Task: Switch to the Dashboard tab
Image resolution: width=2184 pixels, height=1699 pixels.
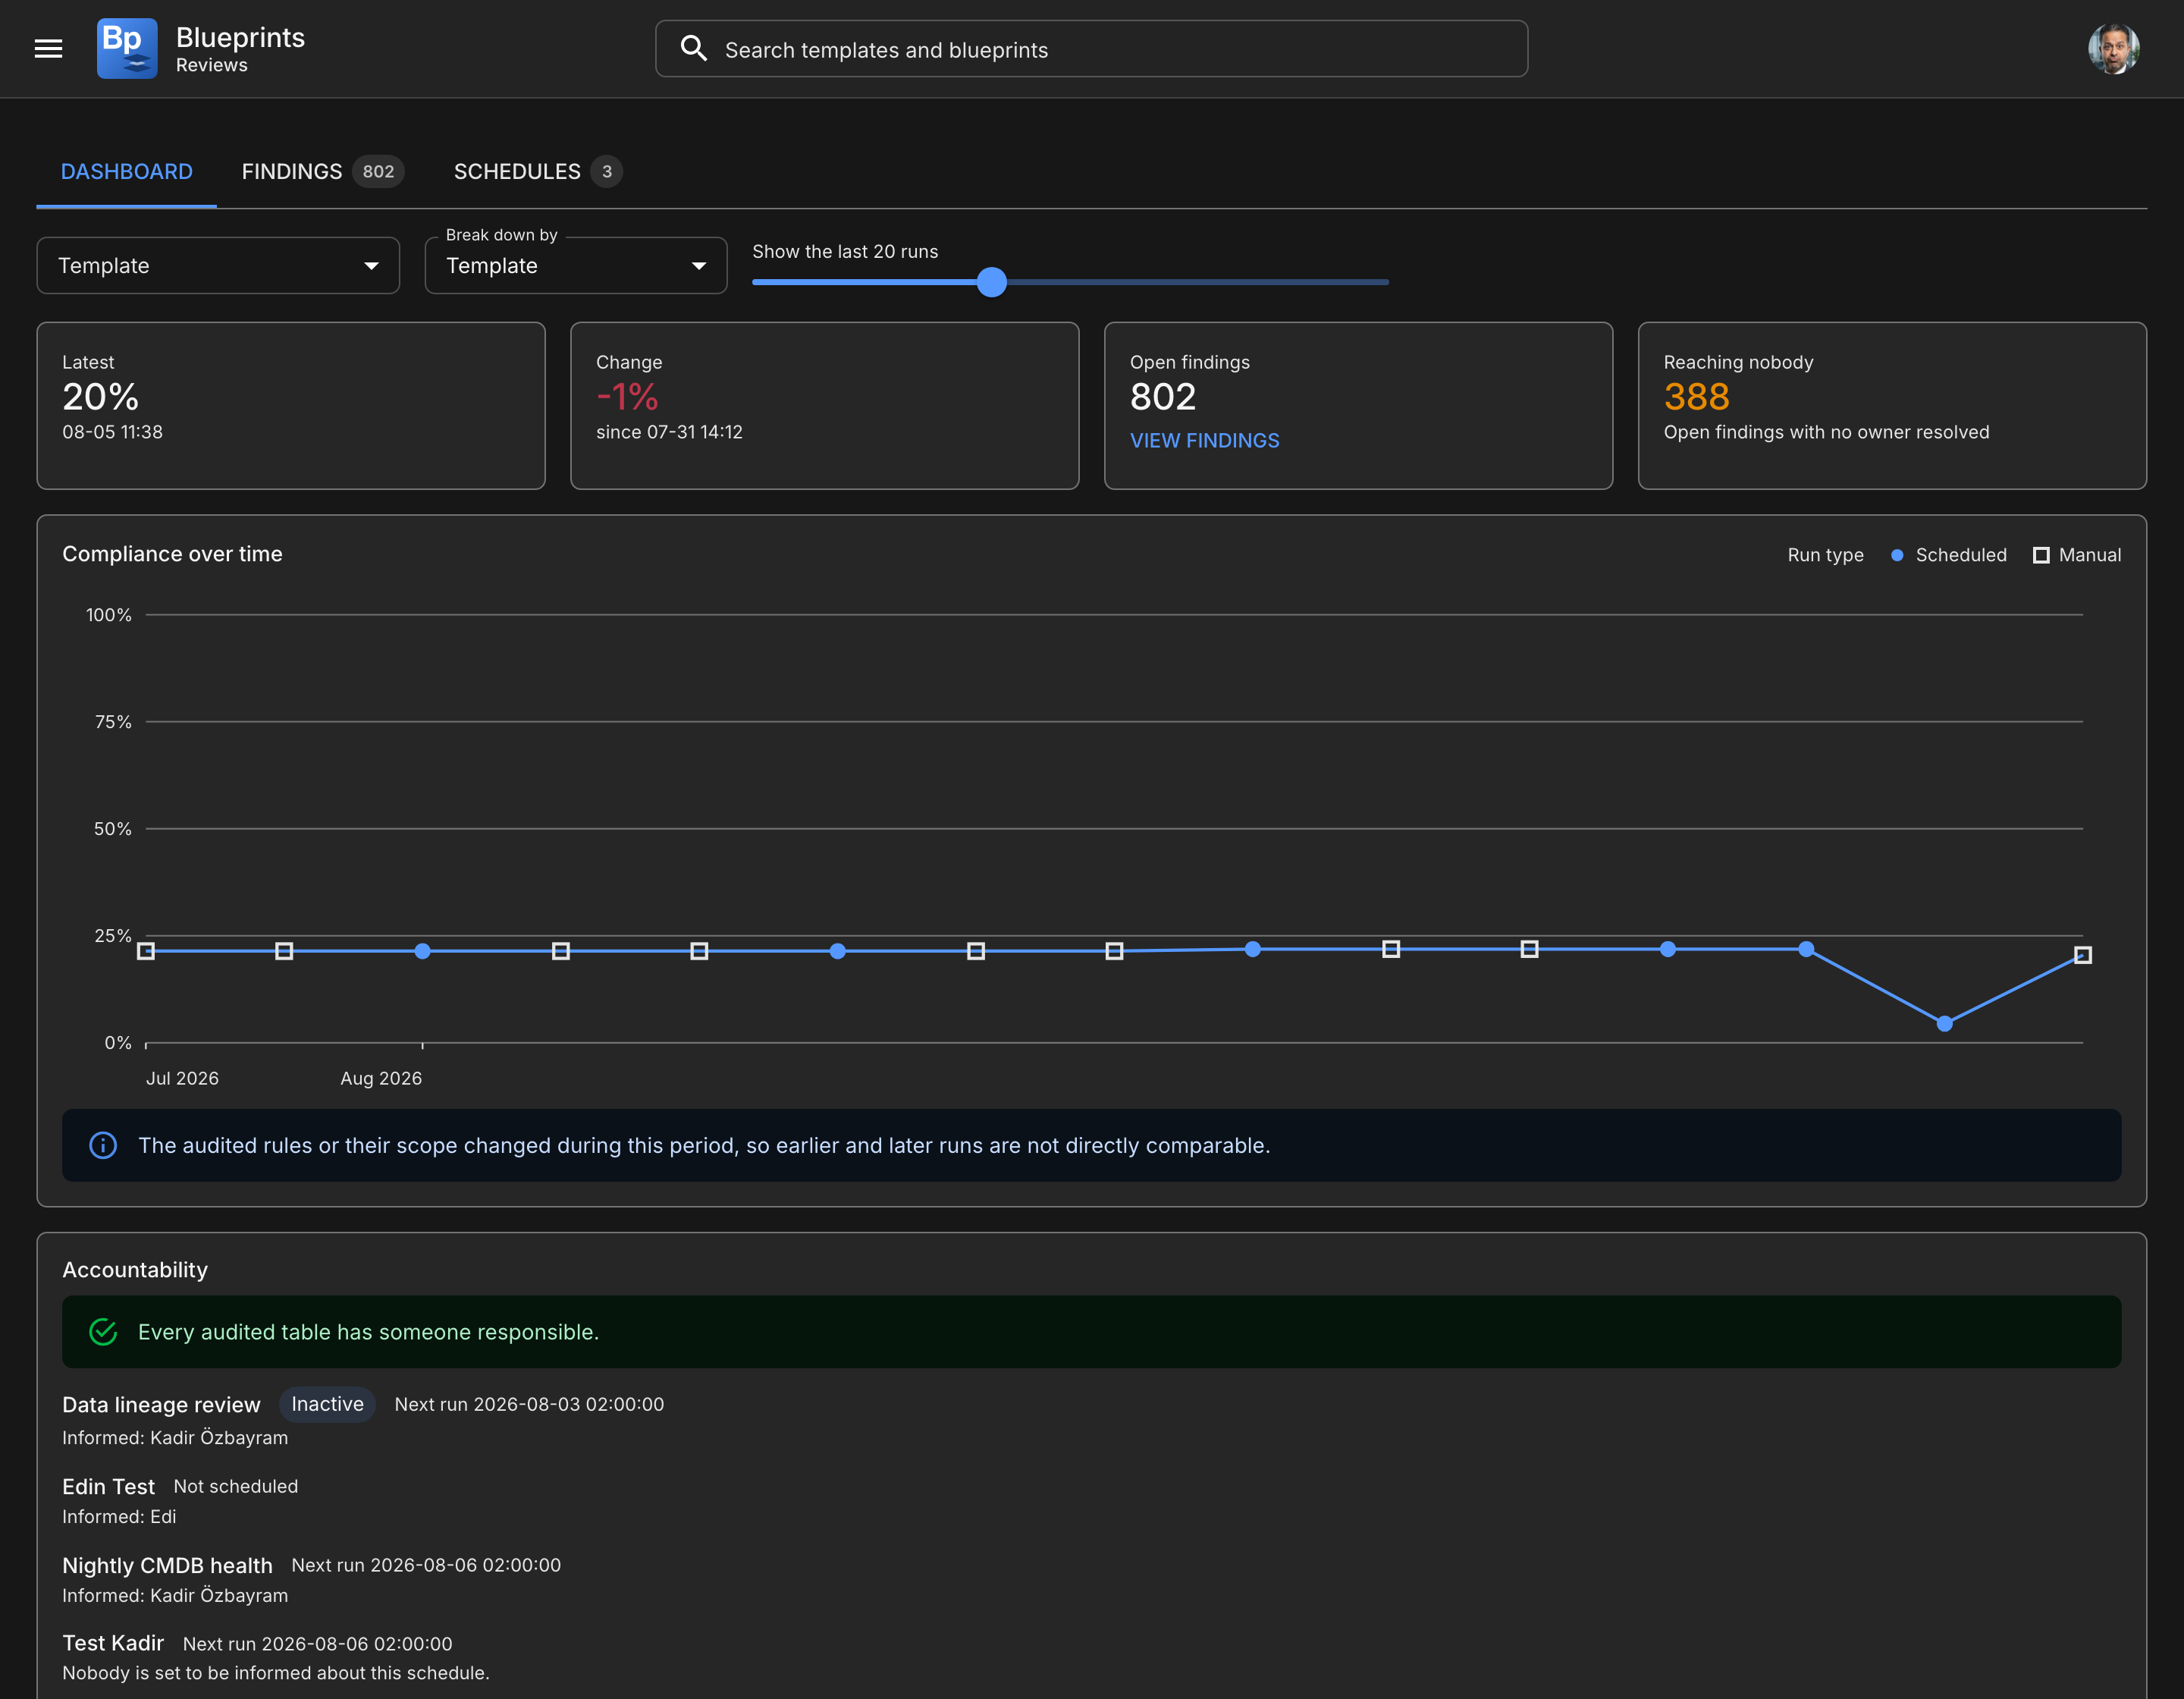Action: click(127, 172)
